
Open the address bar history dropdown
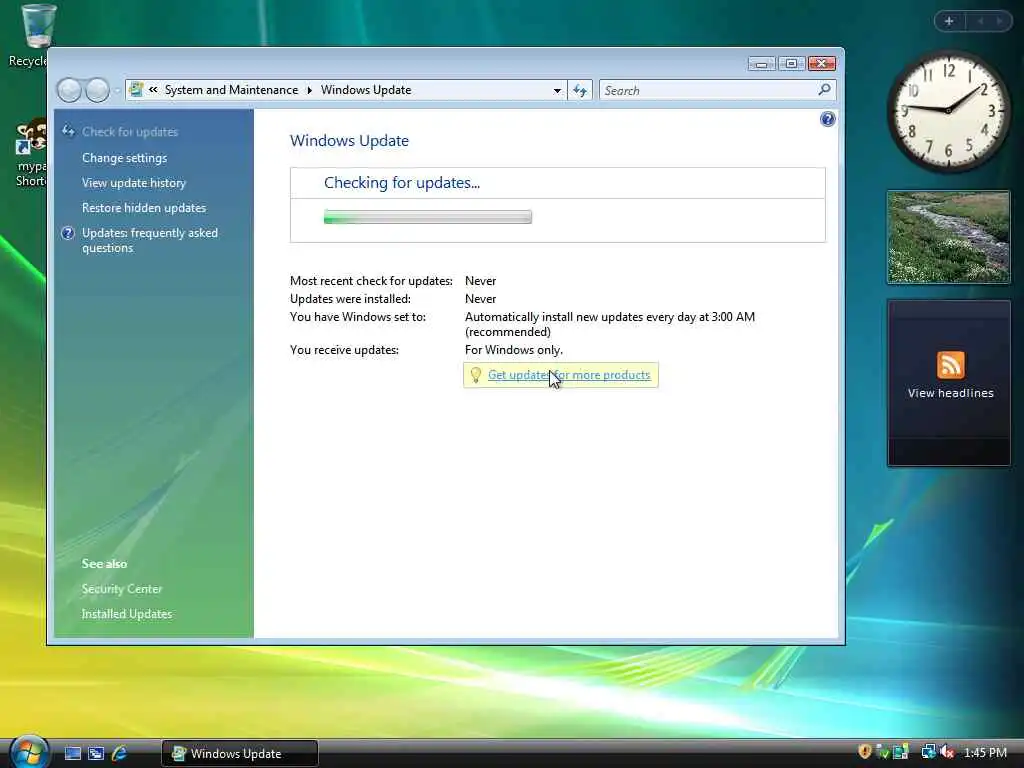557,91
